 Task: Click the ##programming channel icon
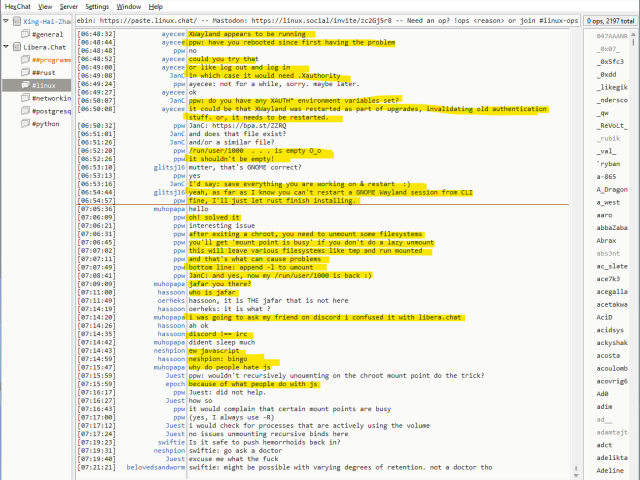tap(24, 60)
